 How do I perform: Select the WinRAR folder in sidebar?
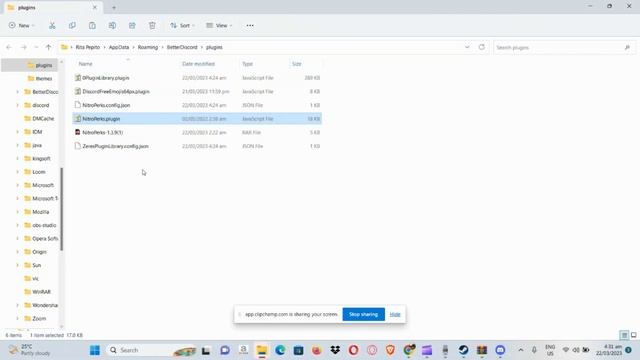[38, 292]
